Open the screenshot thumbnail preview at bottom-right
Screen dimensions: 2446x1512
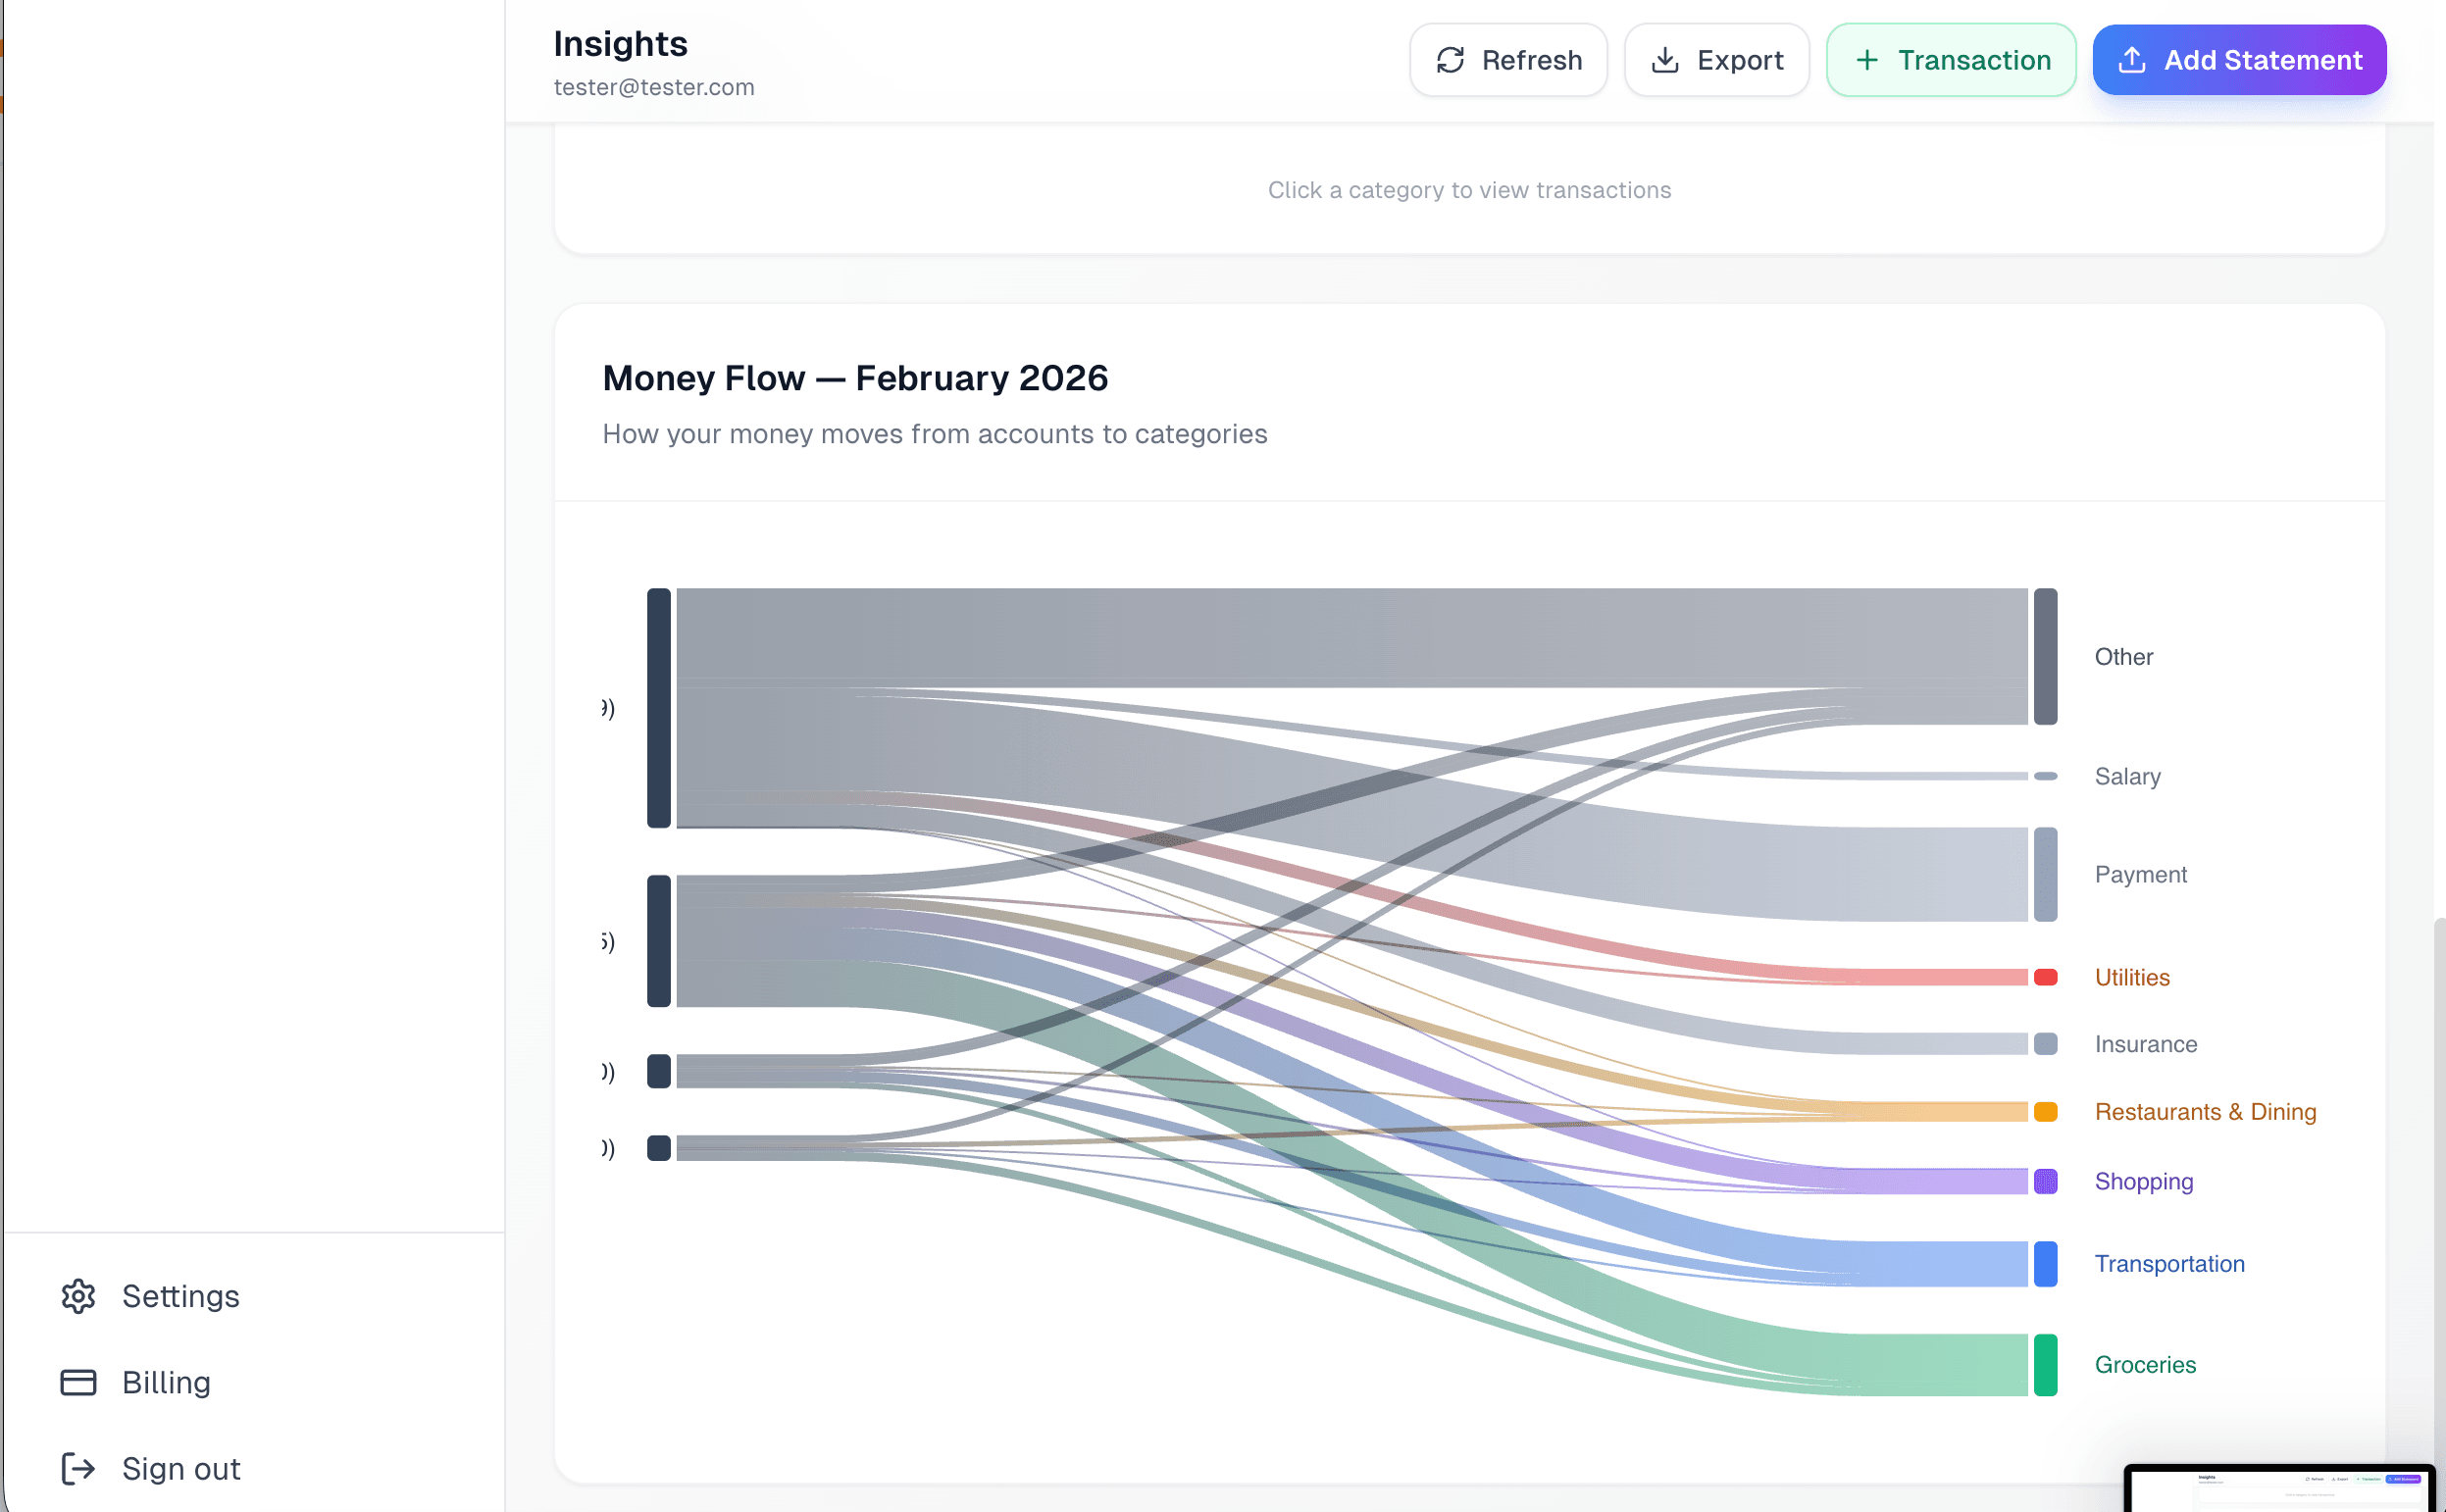(2279, 1489)
